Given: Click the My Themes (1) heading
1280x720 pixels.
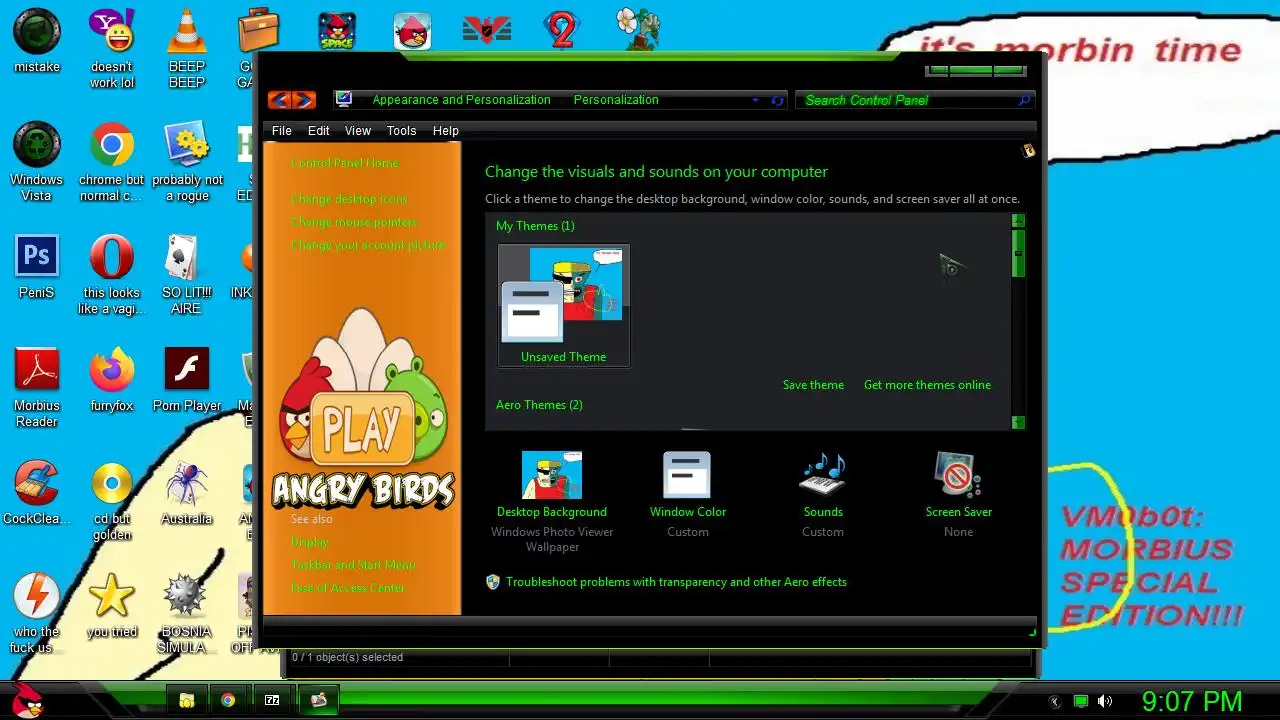Looking at the screenshot, I should [535, 226].
